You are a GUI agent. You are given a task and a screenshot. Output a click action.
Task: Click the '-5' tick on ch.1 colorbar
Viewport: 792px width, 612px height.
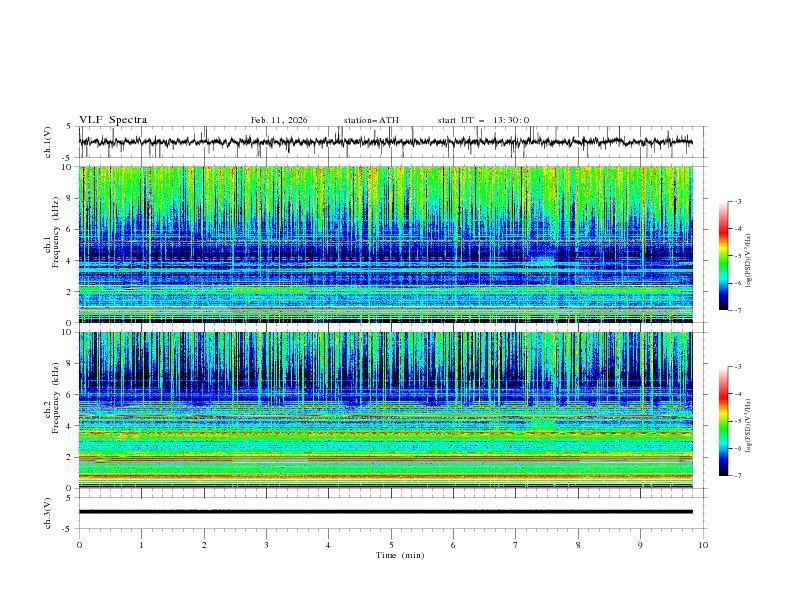[737, 256]
